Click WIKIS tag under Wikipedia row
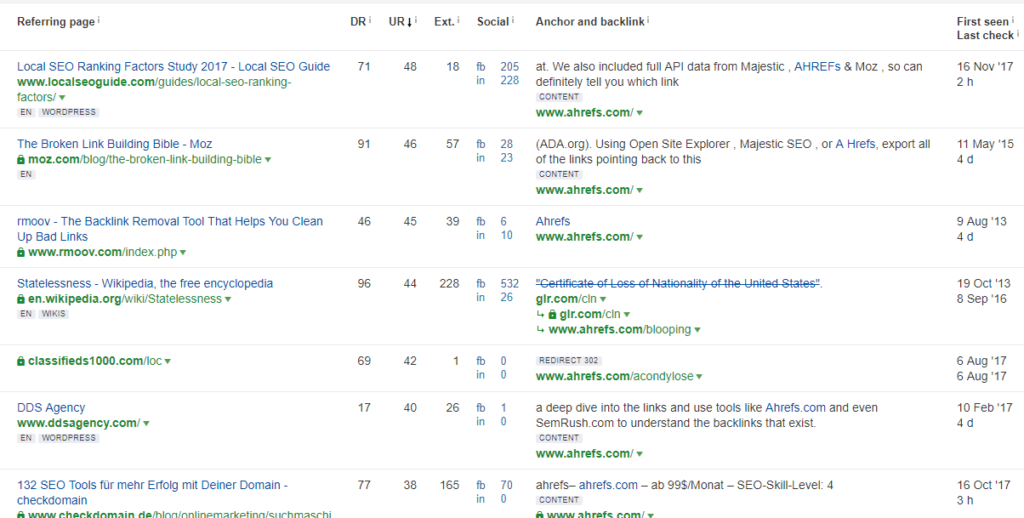 (53, 314)
